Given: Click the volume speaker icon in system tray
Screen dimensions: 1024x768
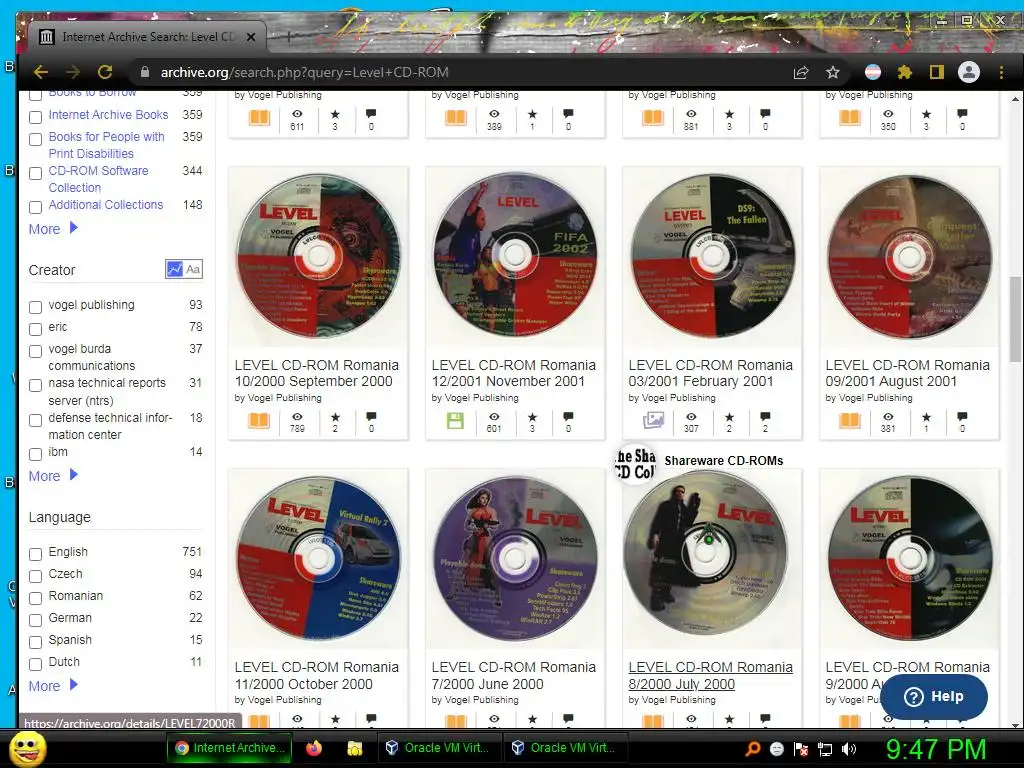Looking at the screenshot, I should coord(849,749).
